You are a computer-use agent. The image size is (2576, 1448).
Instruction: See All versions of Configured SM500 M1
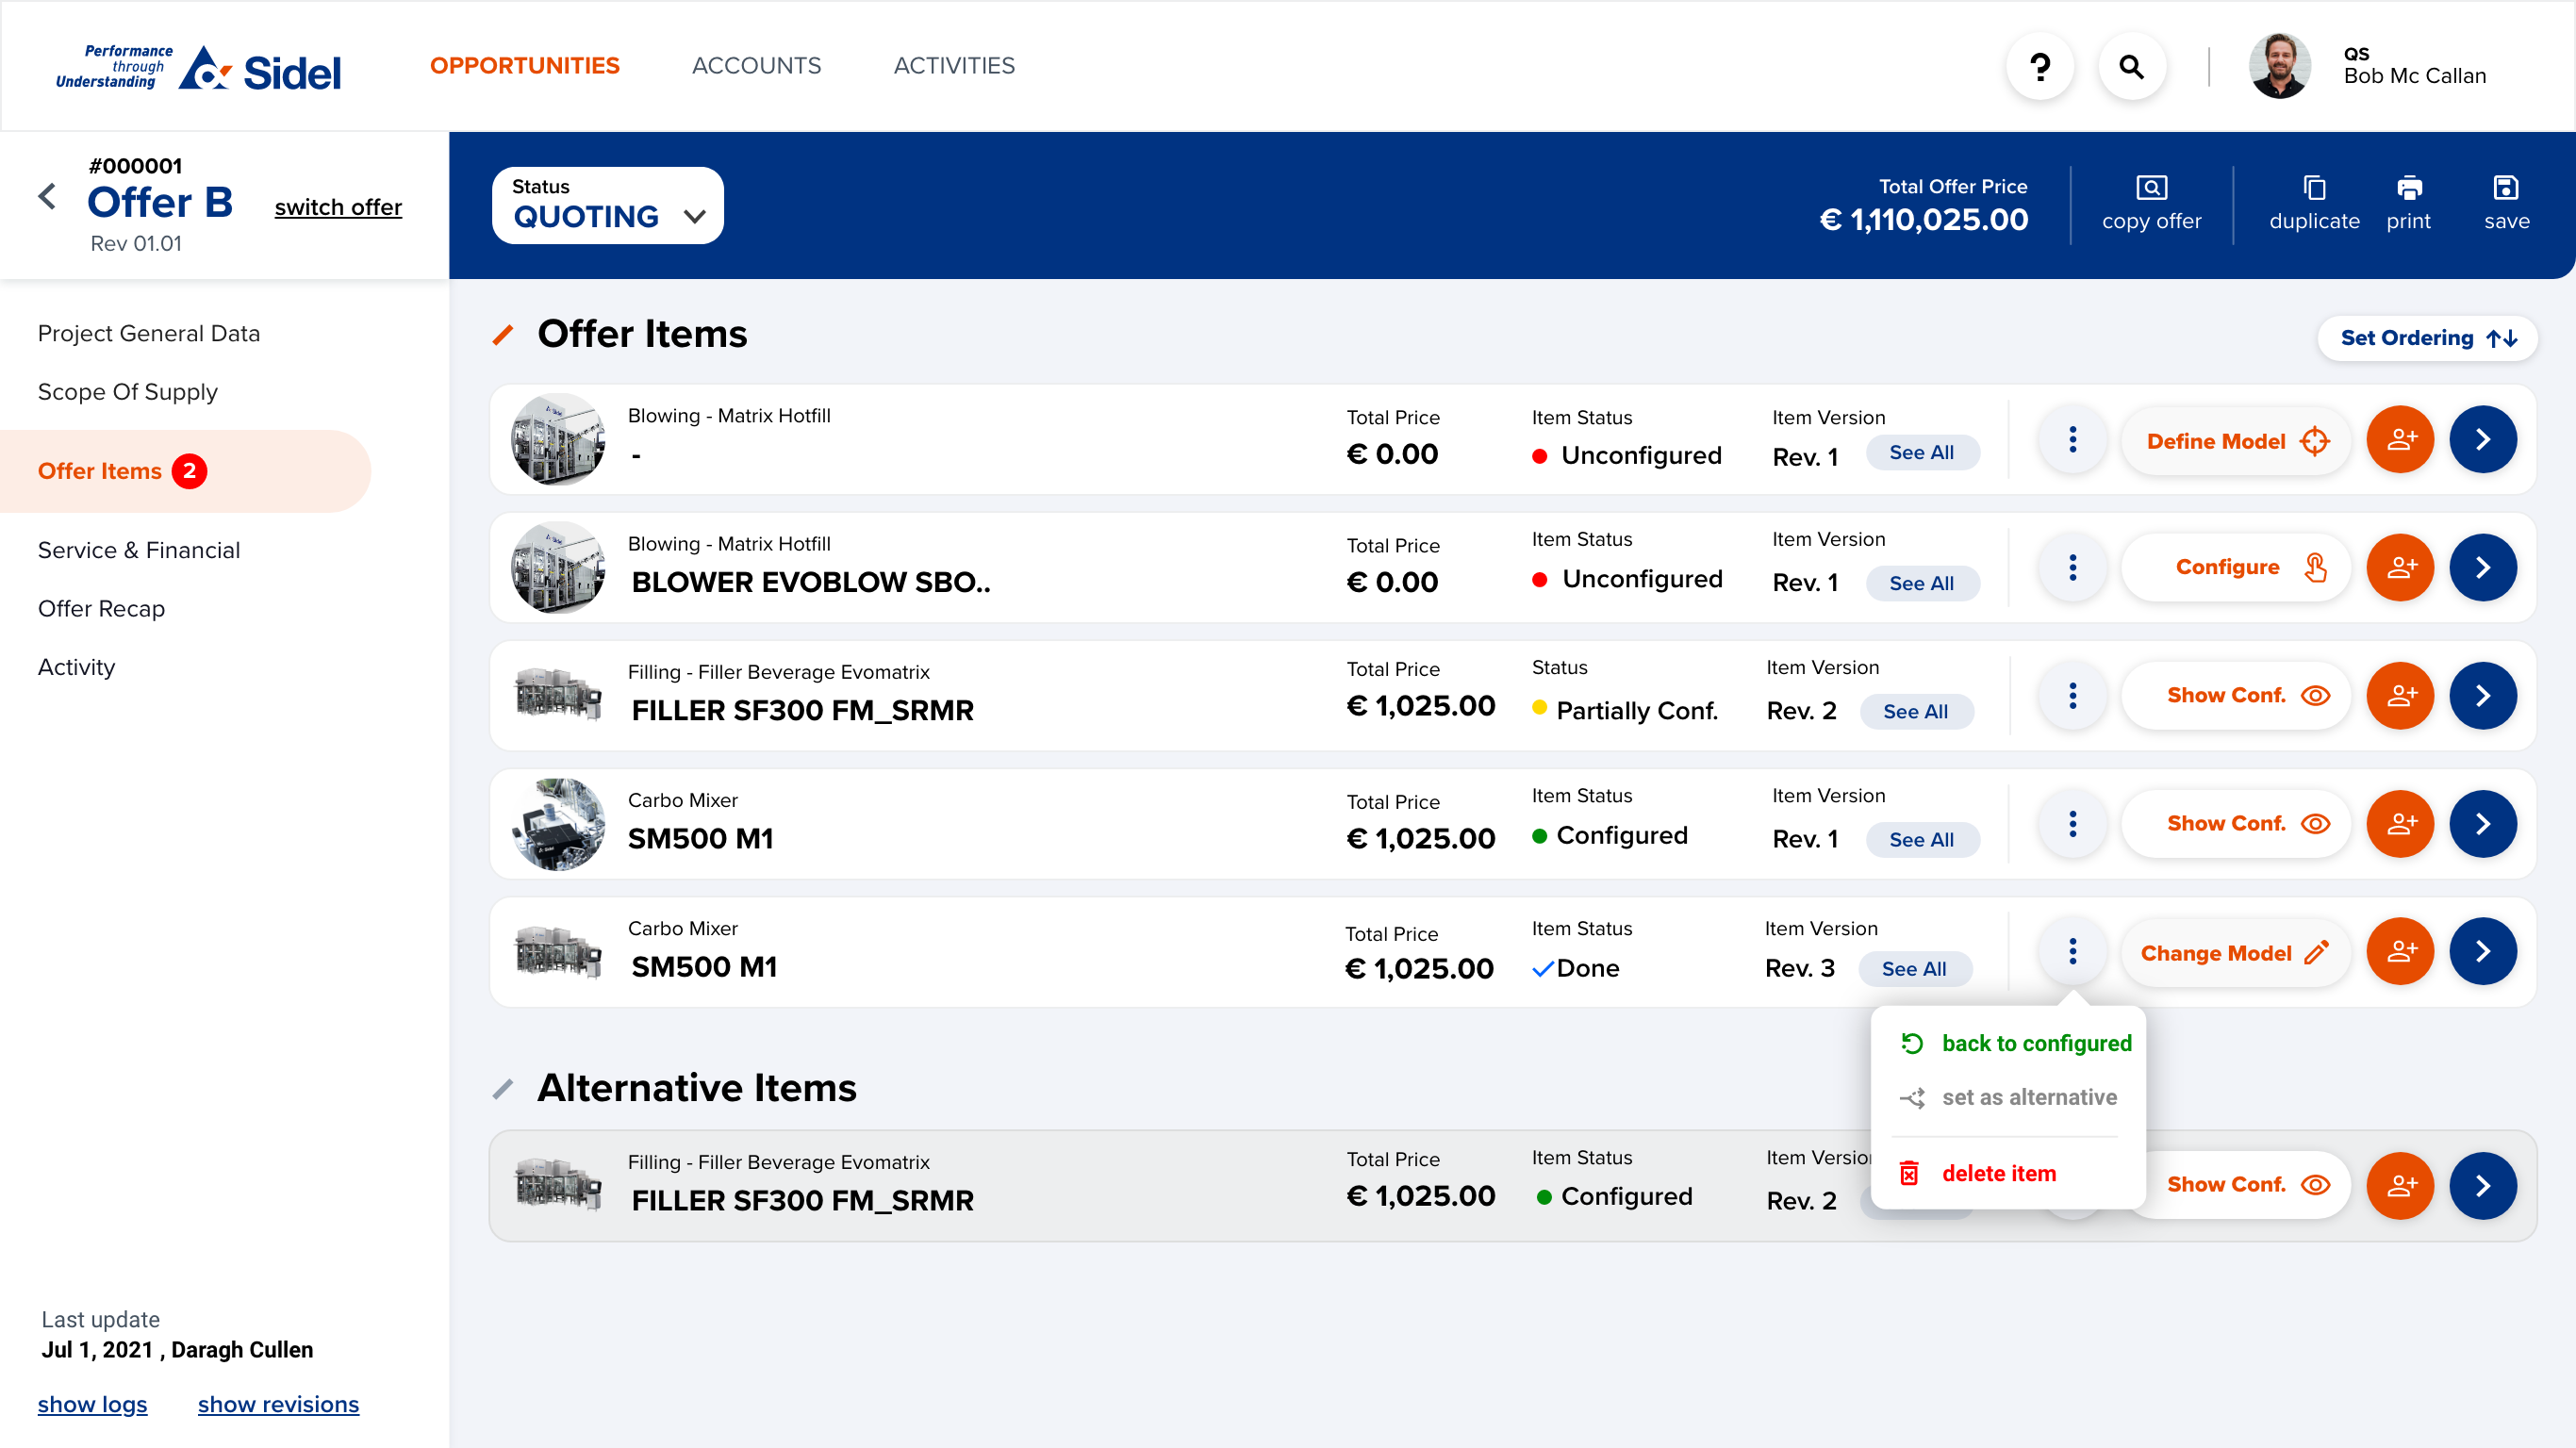[x=1921, y=840]
